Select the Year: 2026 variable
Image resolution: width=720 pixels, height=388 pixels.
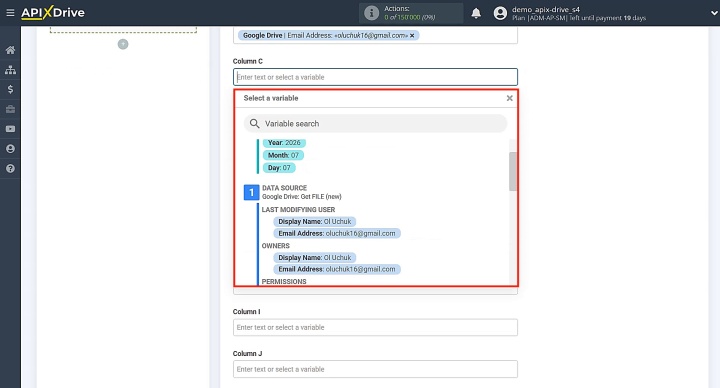[x=284, y=143]
